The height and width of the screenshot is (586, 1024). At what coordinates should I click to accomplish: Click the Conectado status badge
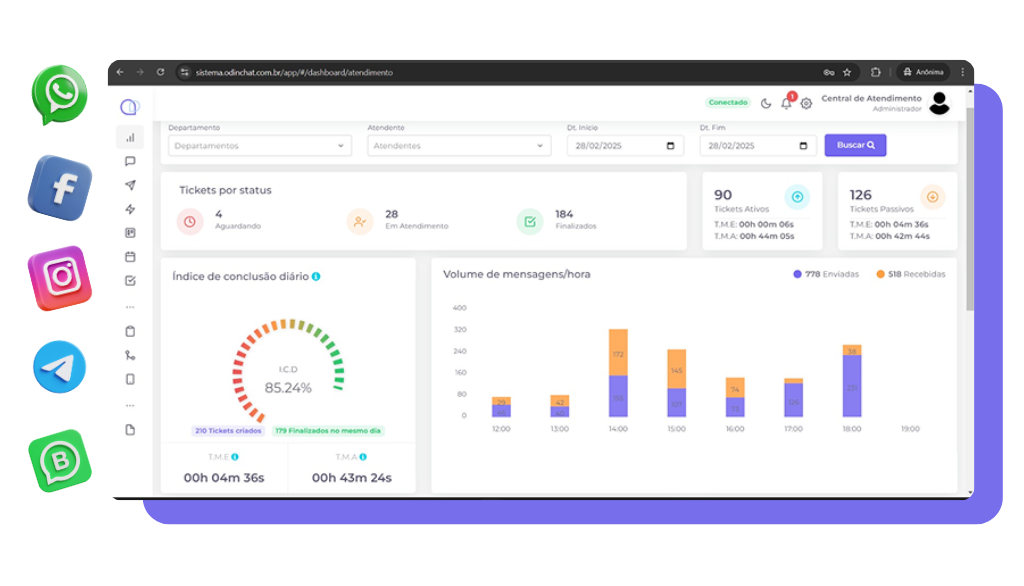click(728, 103)
